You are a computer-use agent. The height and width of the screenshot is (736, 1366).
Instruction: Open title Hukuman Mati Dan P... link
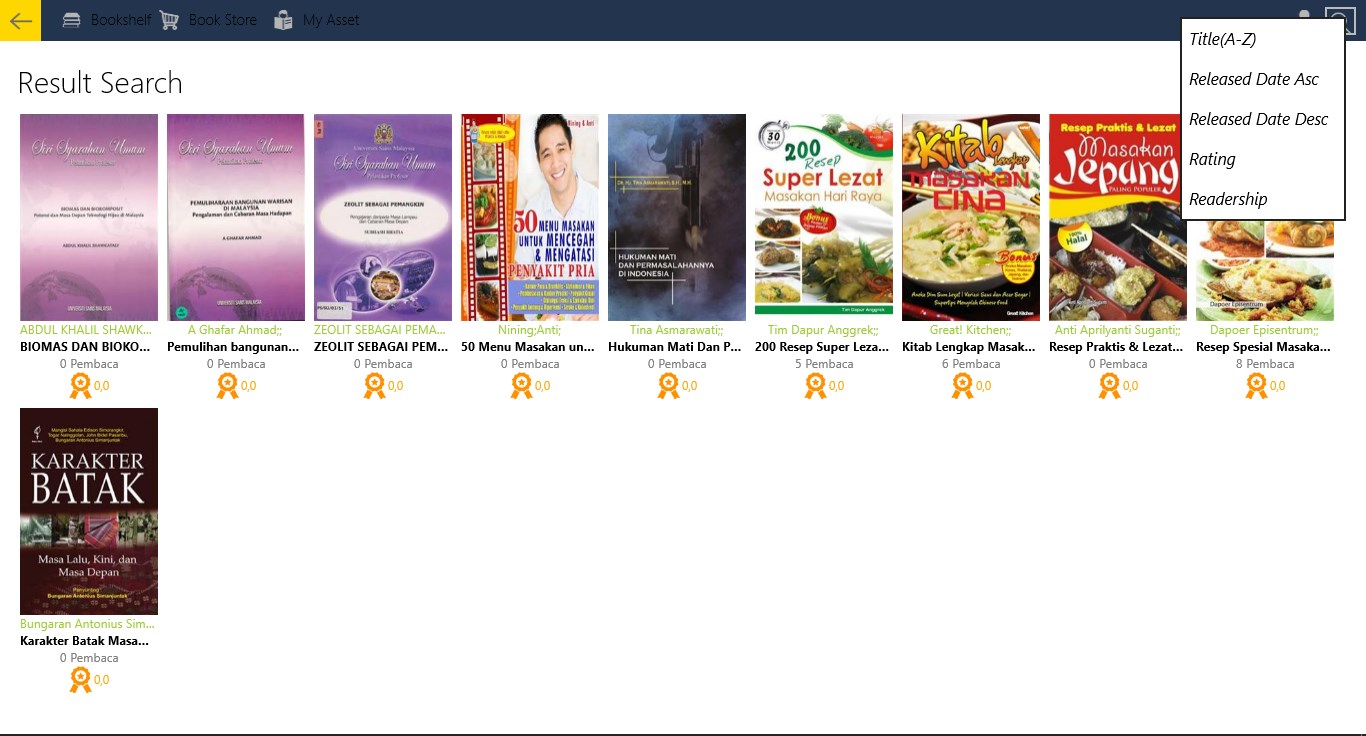pos(677,347)
